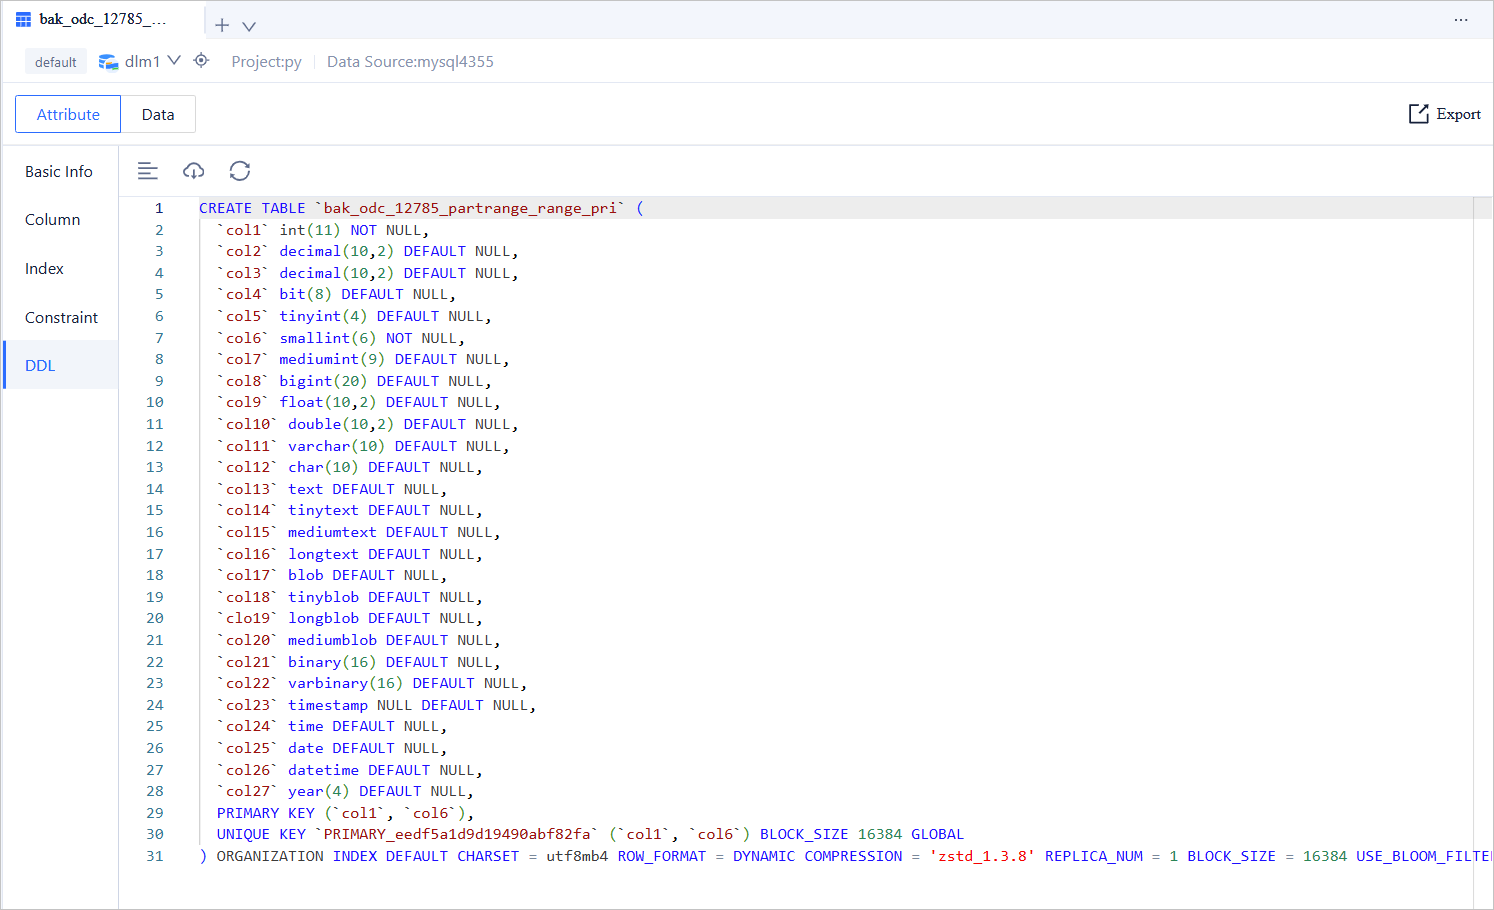Add a new tab with plus icon
1494x910 pixels.
(222, 25)
